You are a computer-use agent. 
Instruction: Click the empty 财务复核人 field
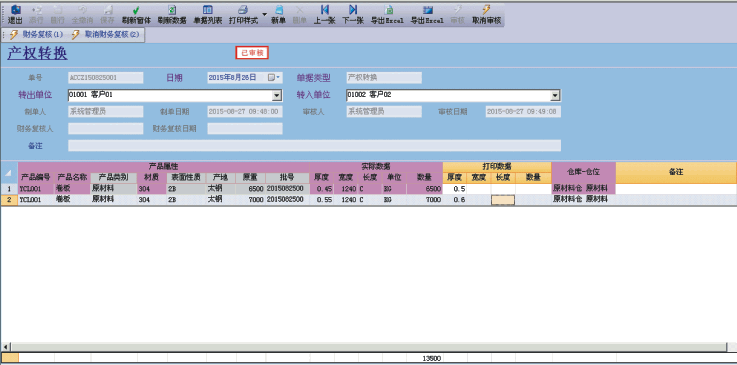[x=106, y=129]
